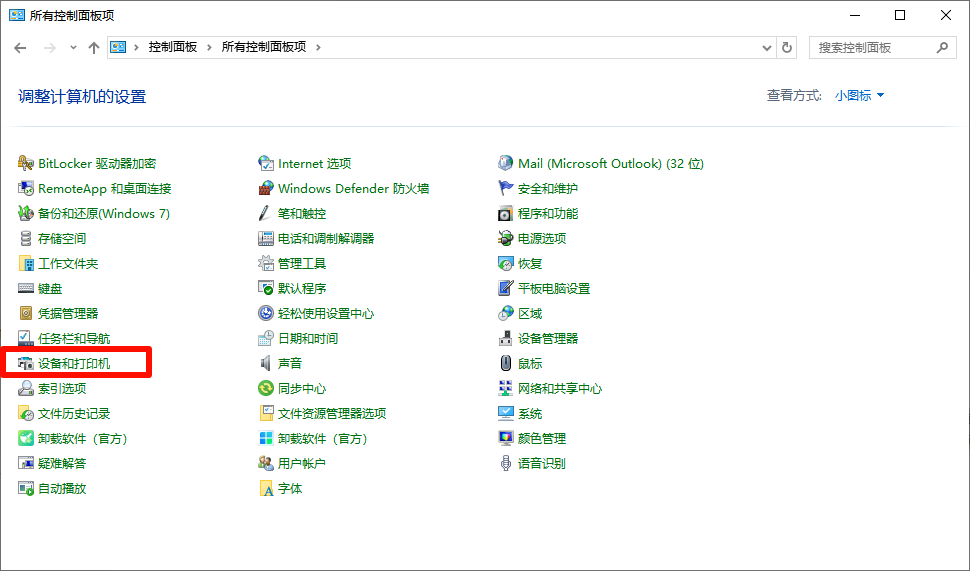
Task: Click the 凭据管理器 icon
Action: coord(25,314)
